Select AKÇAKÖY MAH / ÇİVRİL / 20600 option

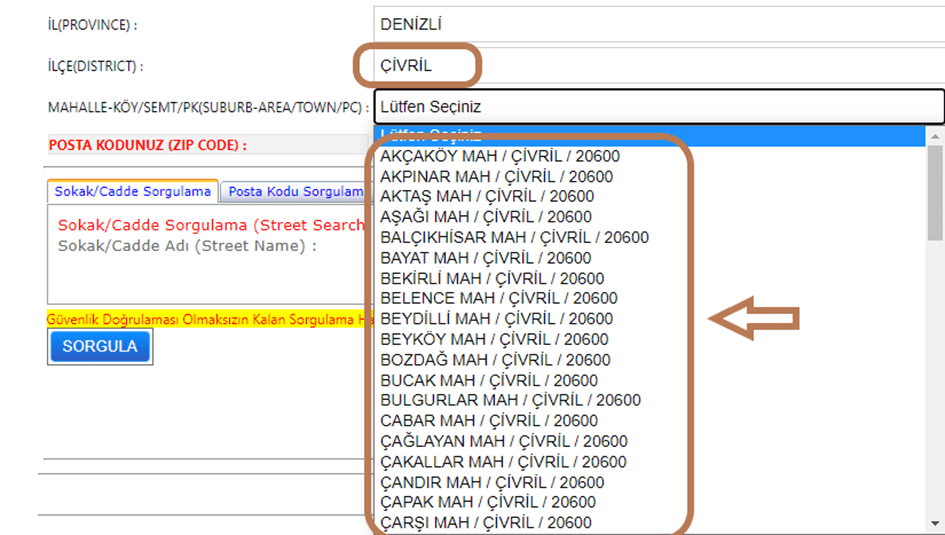click(x=499, y=156)
